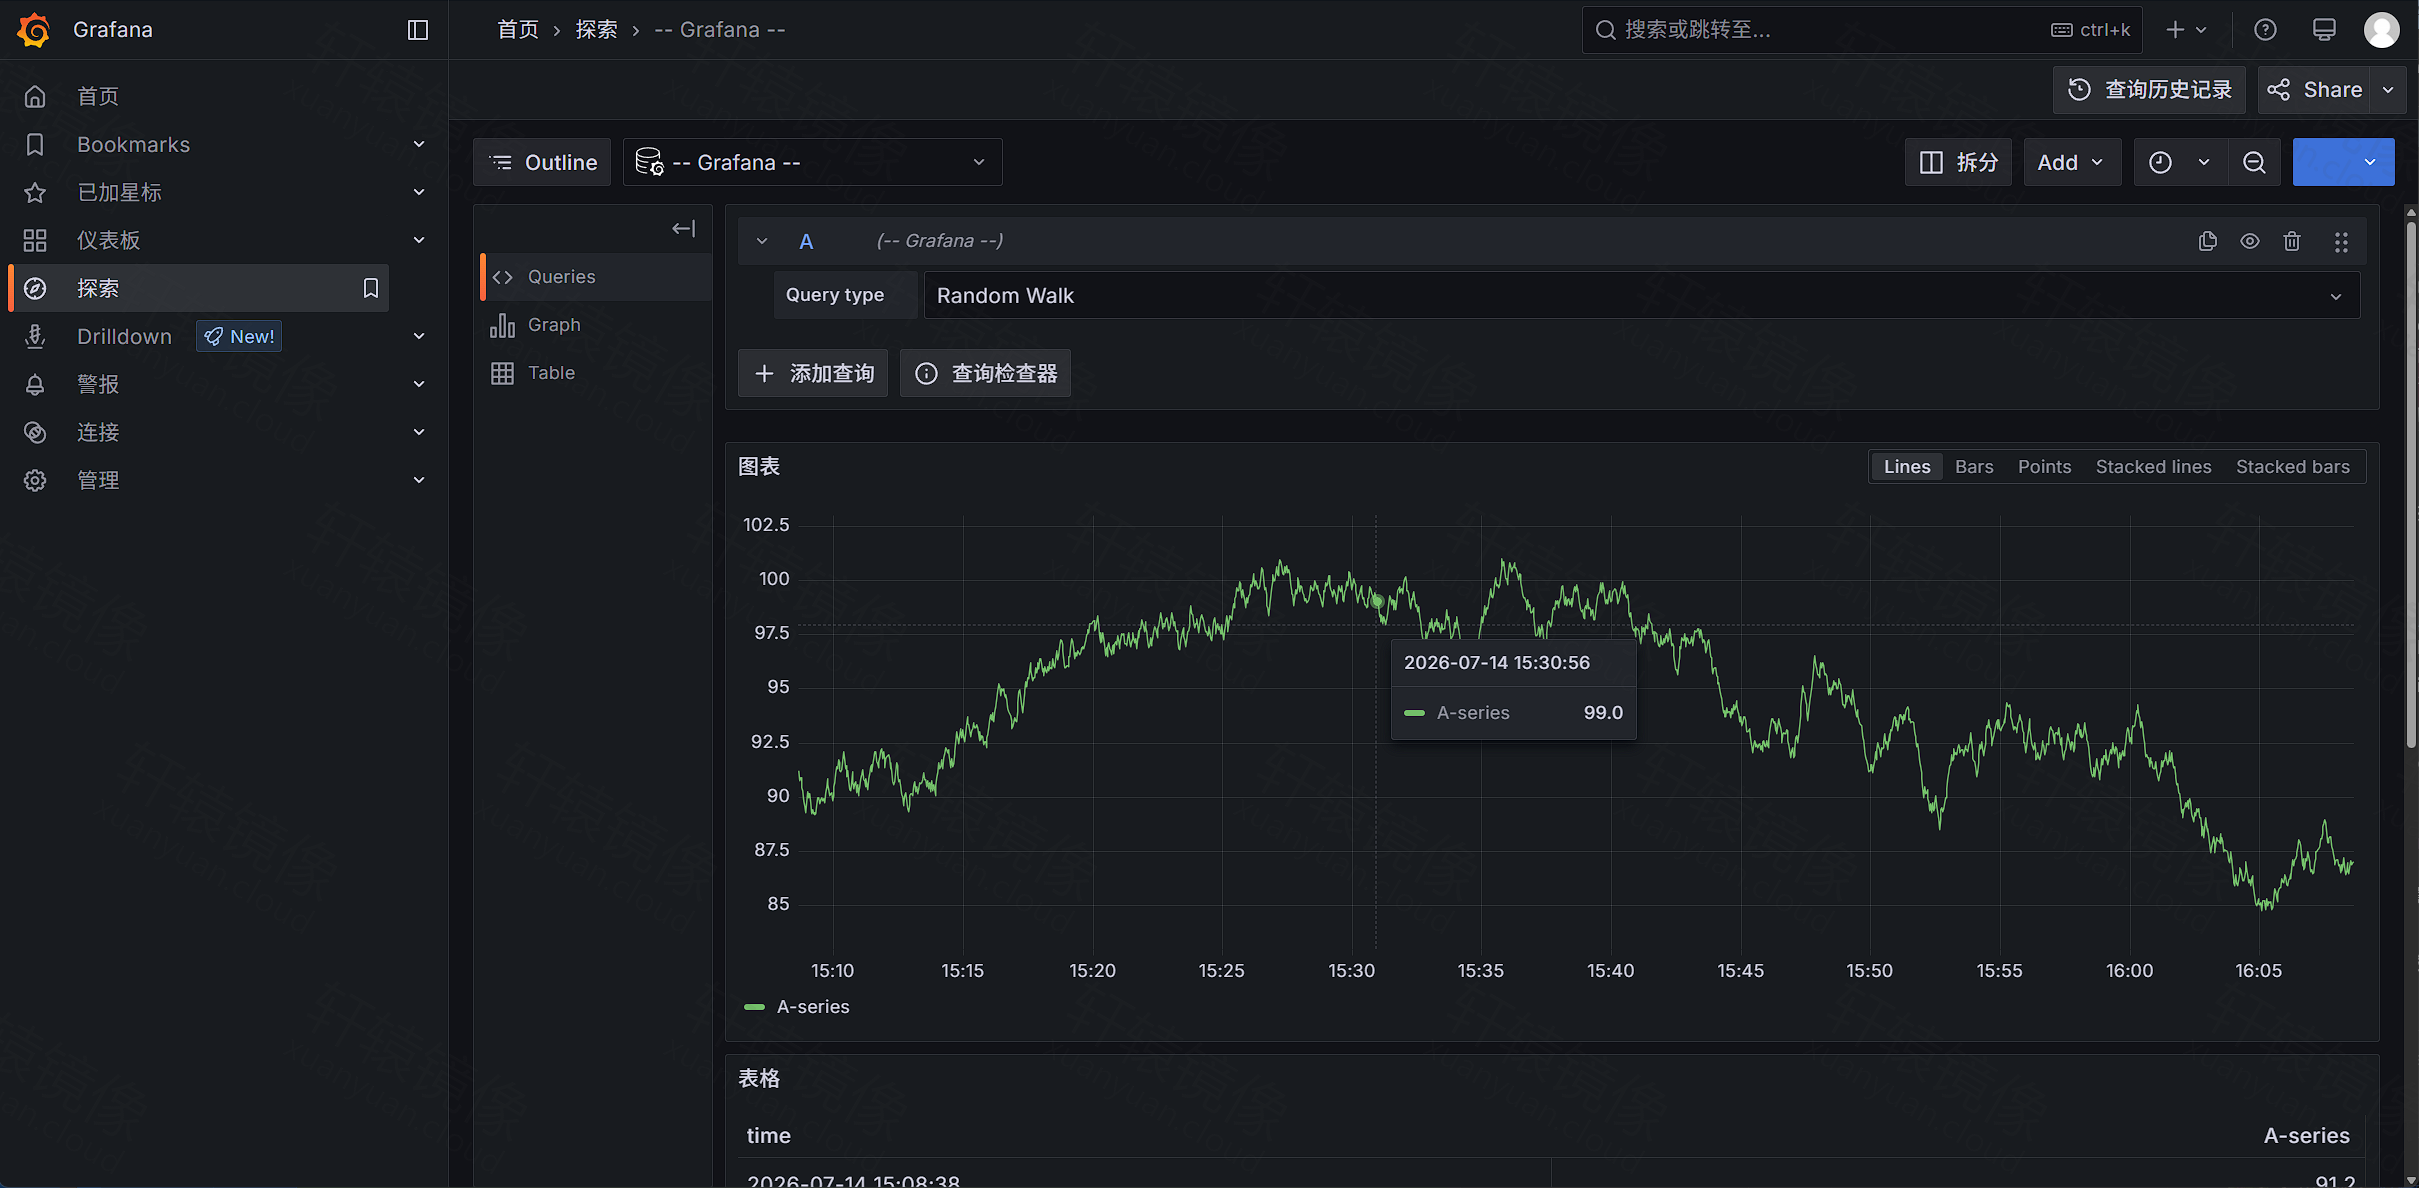This screenshot has width=2419, height=1188.
Task: Expand Bookmarks section chevron
Action: [x=419, y=144]
